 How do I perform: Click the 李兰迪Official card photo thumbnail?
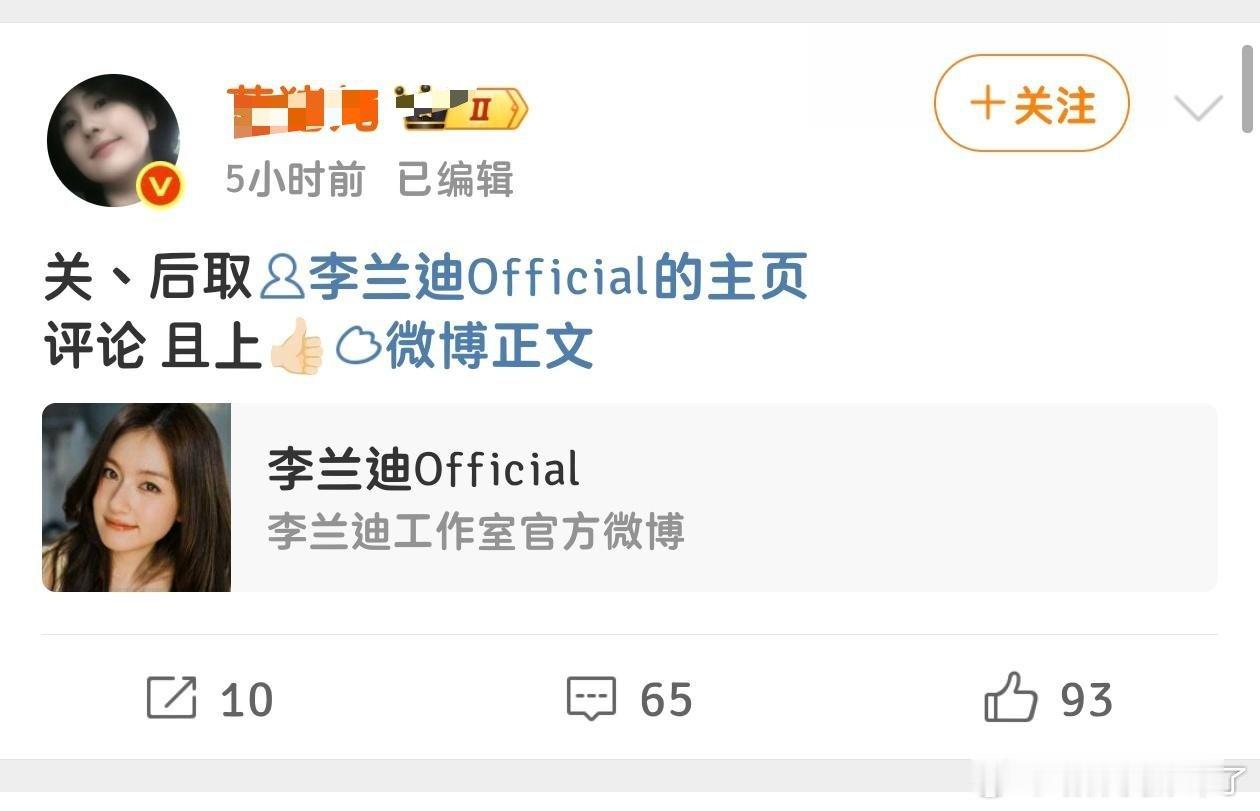point(137,497)
